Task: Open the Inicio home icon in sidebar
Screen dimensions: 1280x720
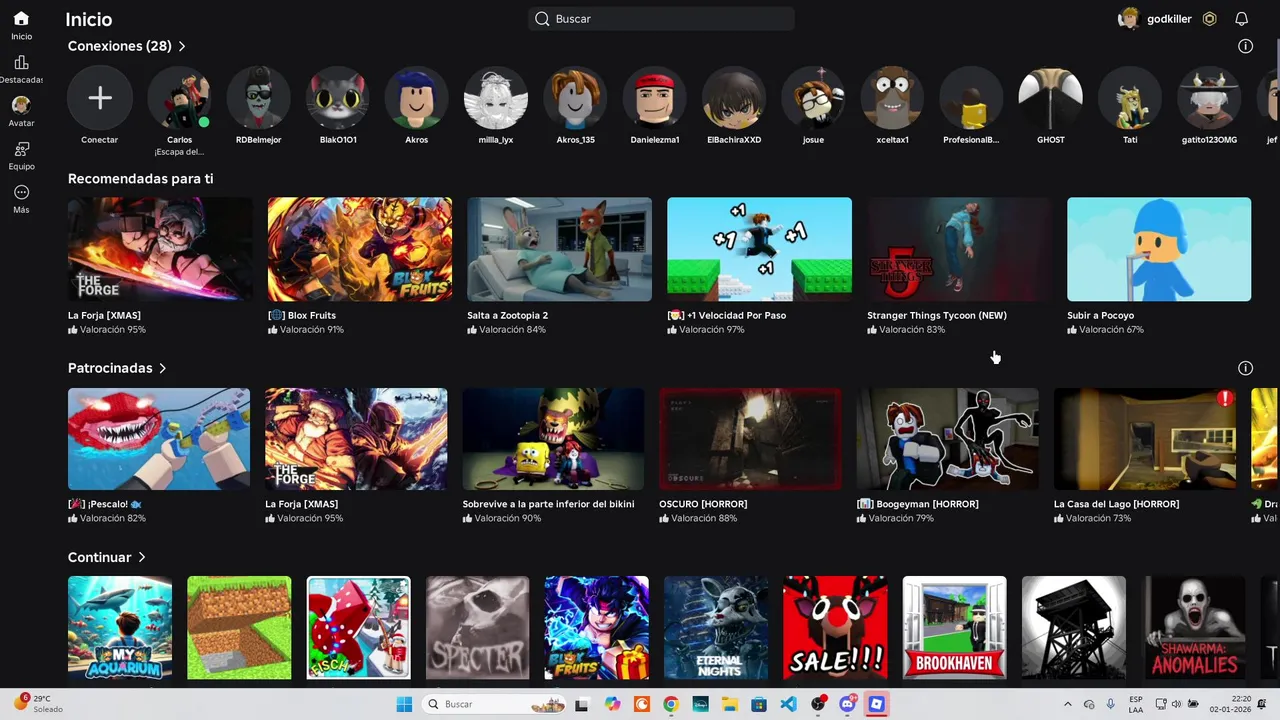Action: click(x=21, y=19)
